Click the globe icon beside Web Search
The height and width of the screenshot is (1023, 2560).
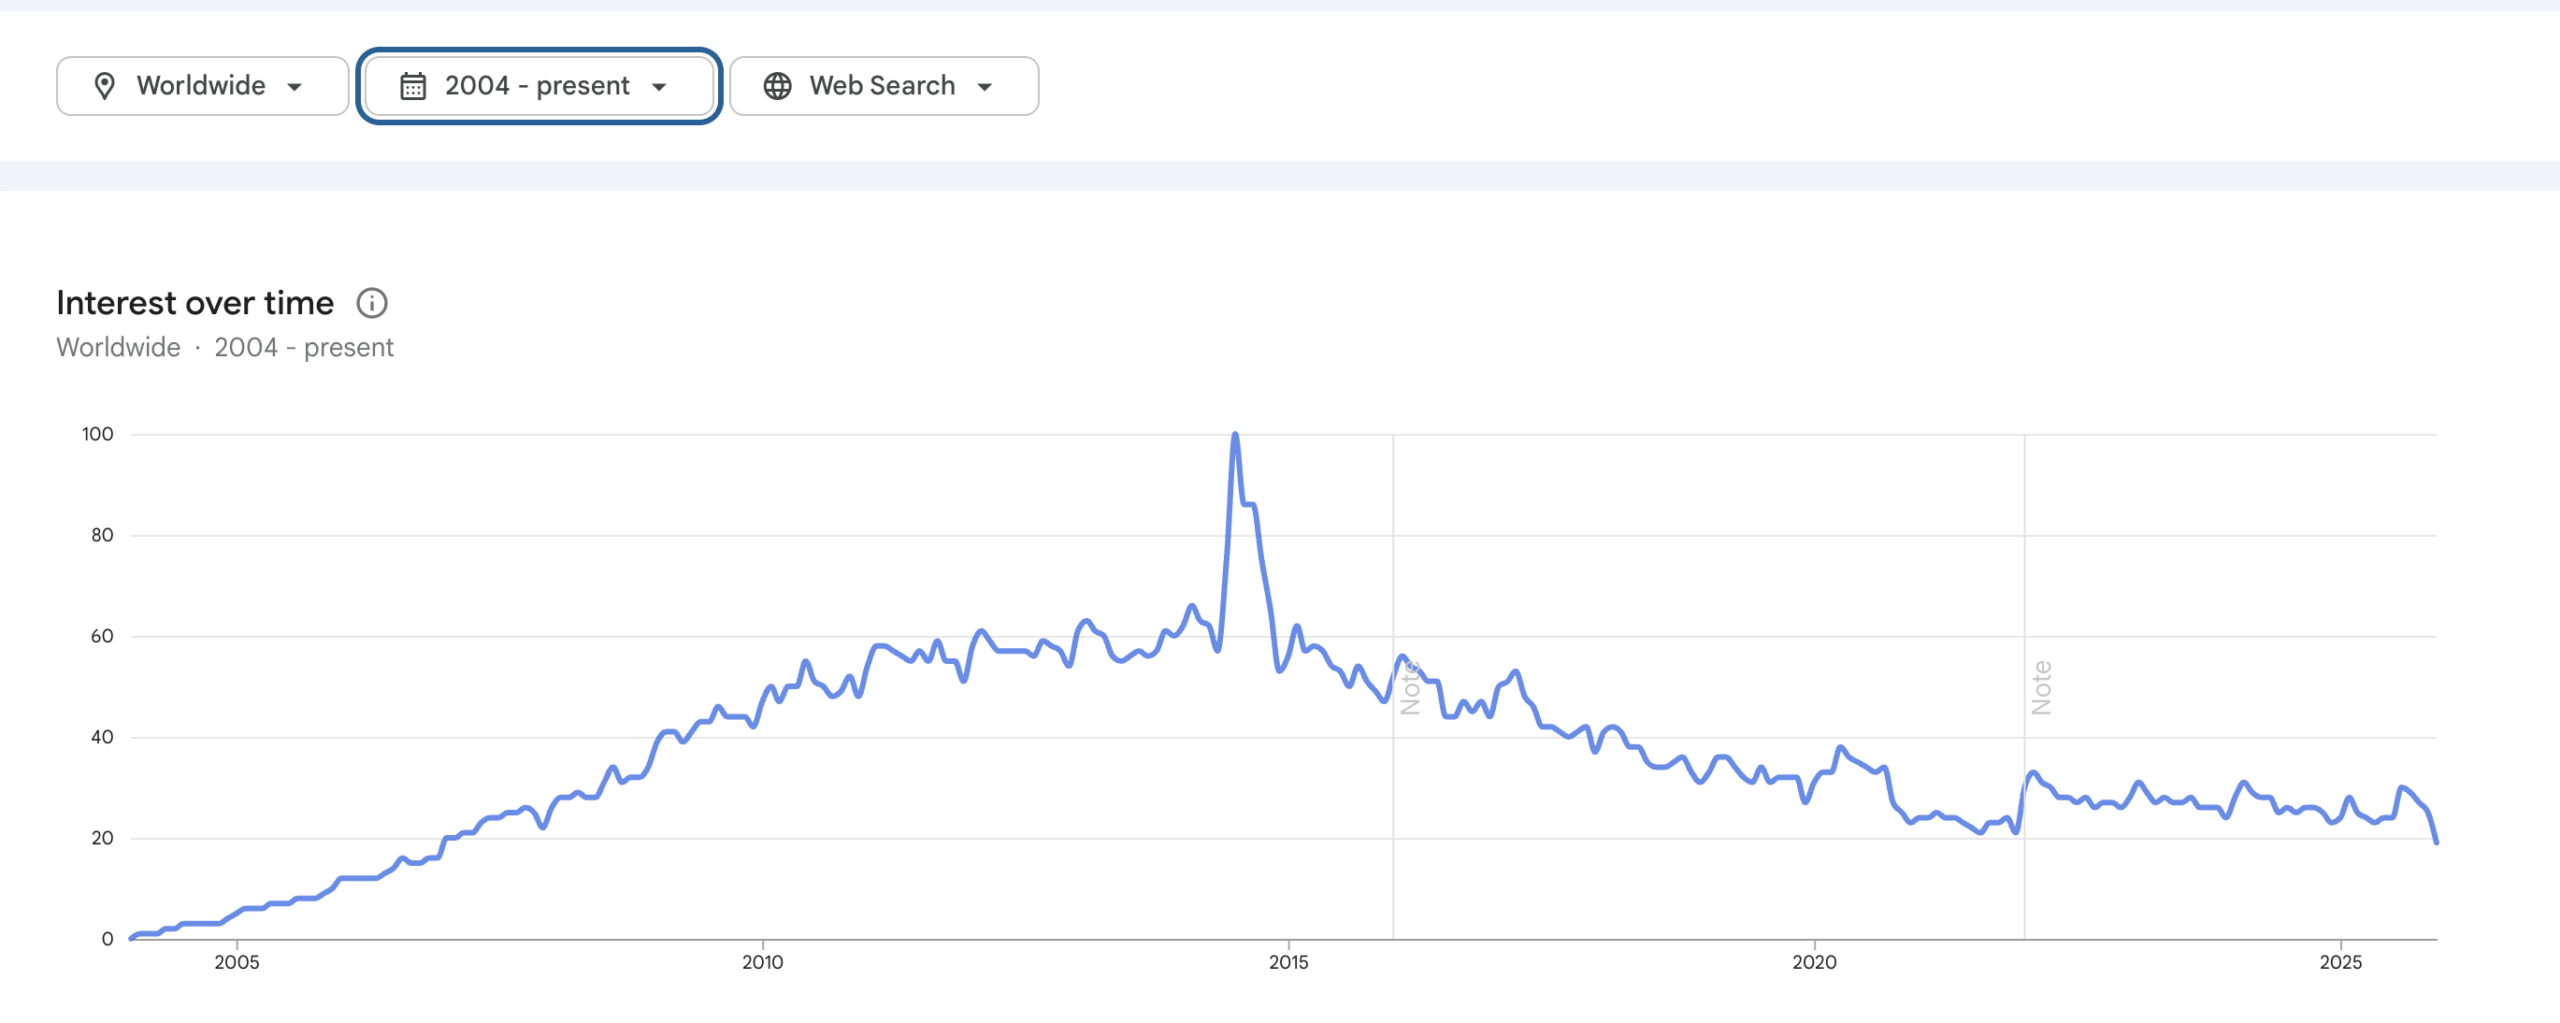point(777,86)
